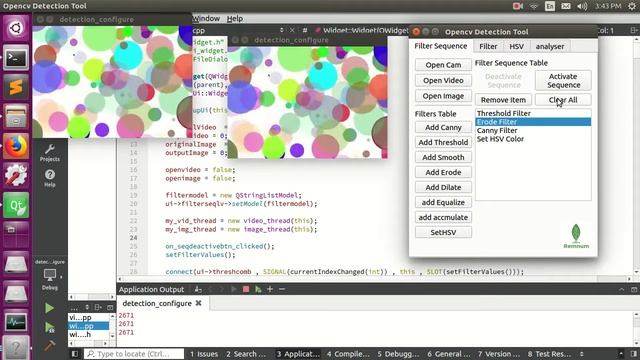Click the Add Dilate button

443,187
